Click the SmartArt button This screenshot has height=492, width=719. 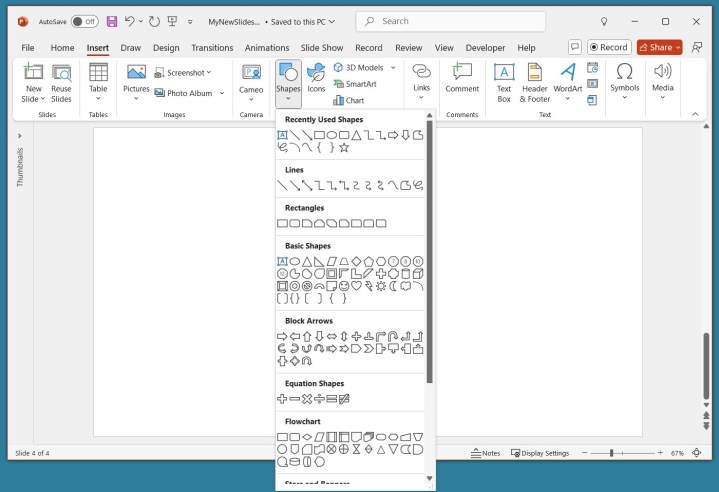(354, 84)
